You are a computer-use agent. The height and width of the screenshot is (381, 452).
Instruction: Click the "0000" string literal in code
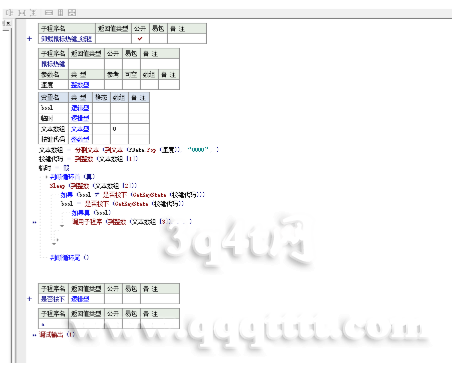[x=198, y=150]
